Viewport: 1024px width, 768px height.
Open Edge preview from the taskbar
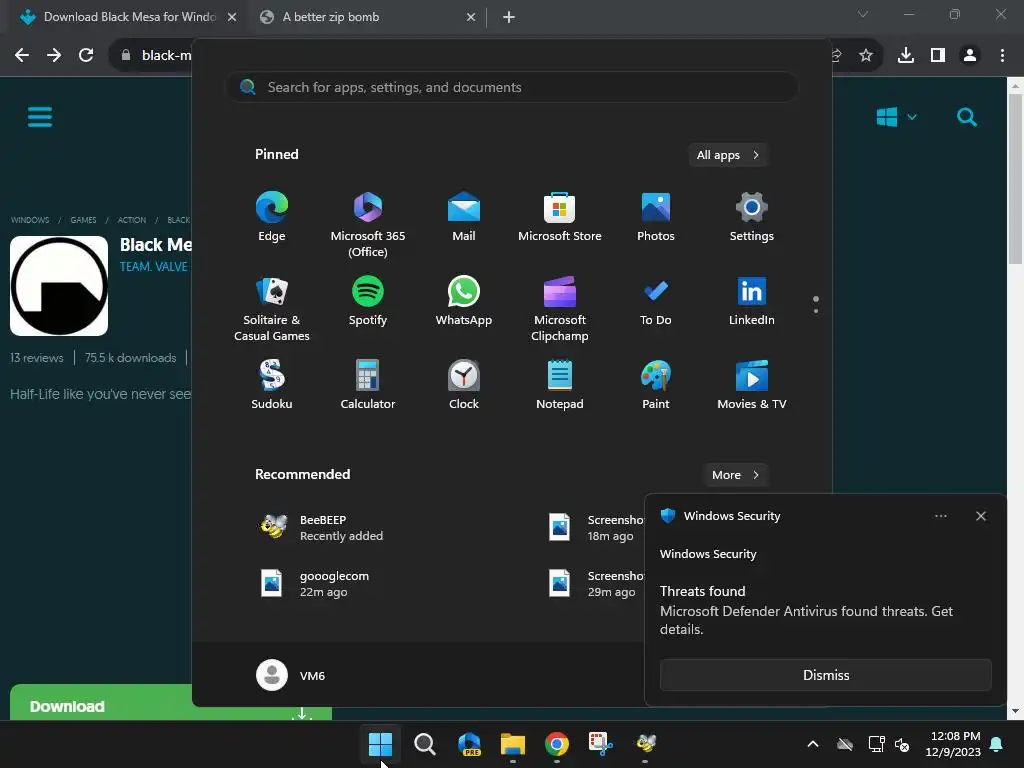(469, 744)
